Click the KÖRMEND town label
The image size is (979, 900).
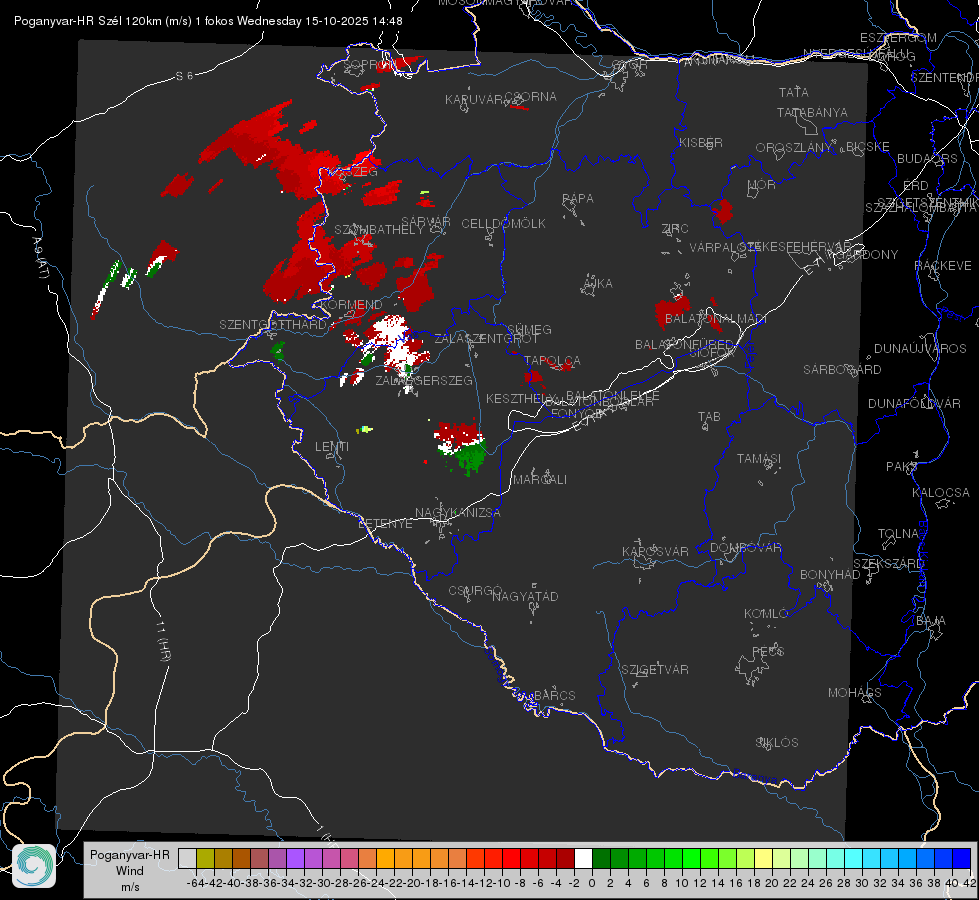click(352, 305)
